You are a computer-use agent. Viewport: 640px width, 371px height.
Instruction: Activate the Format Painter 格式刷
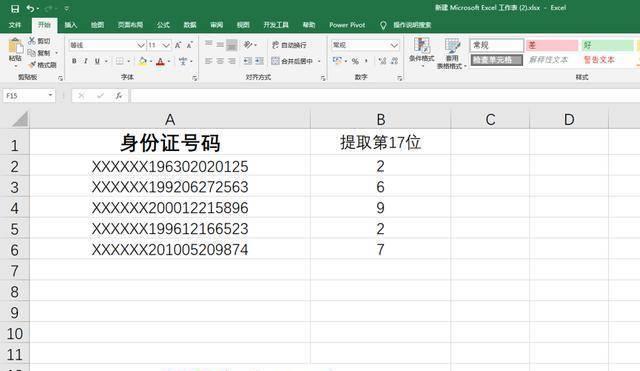point(32,64)
